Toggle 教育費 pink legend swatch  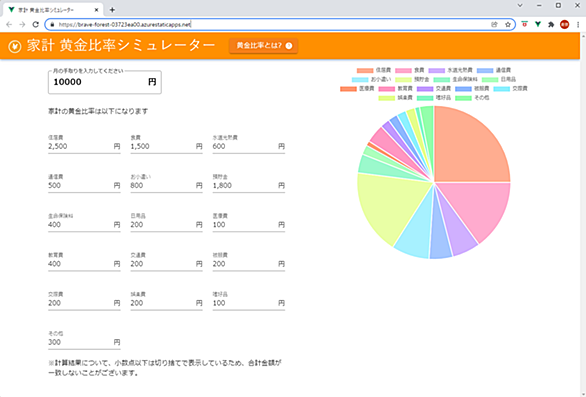click(x=386, y=89)
